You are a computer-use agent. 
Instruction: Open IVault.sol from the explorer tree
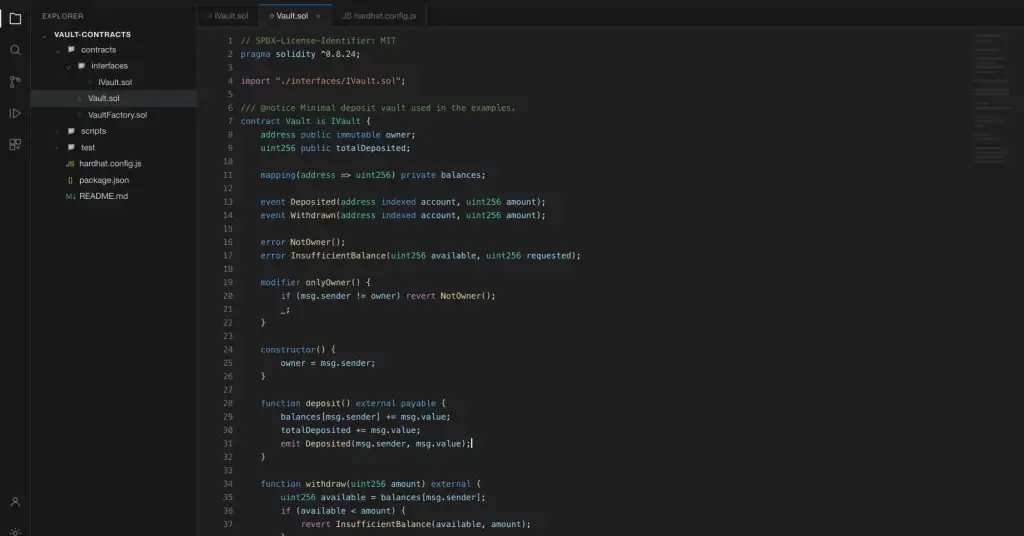tap(115, 82)
